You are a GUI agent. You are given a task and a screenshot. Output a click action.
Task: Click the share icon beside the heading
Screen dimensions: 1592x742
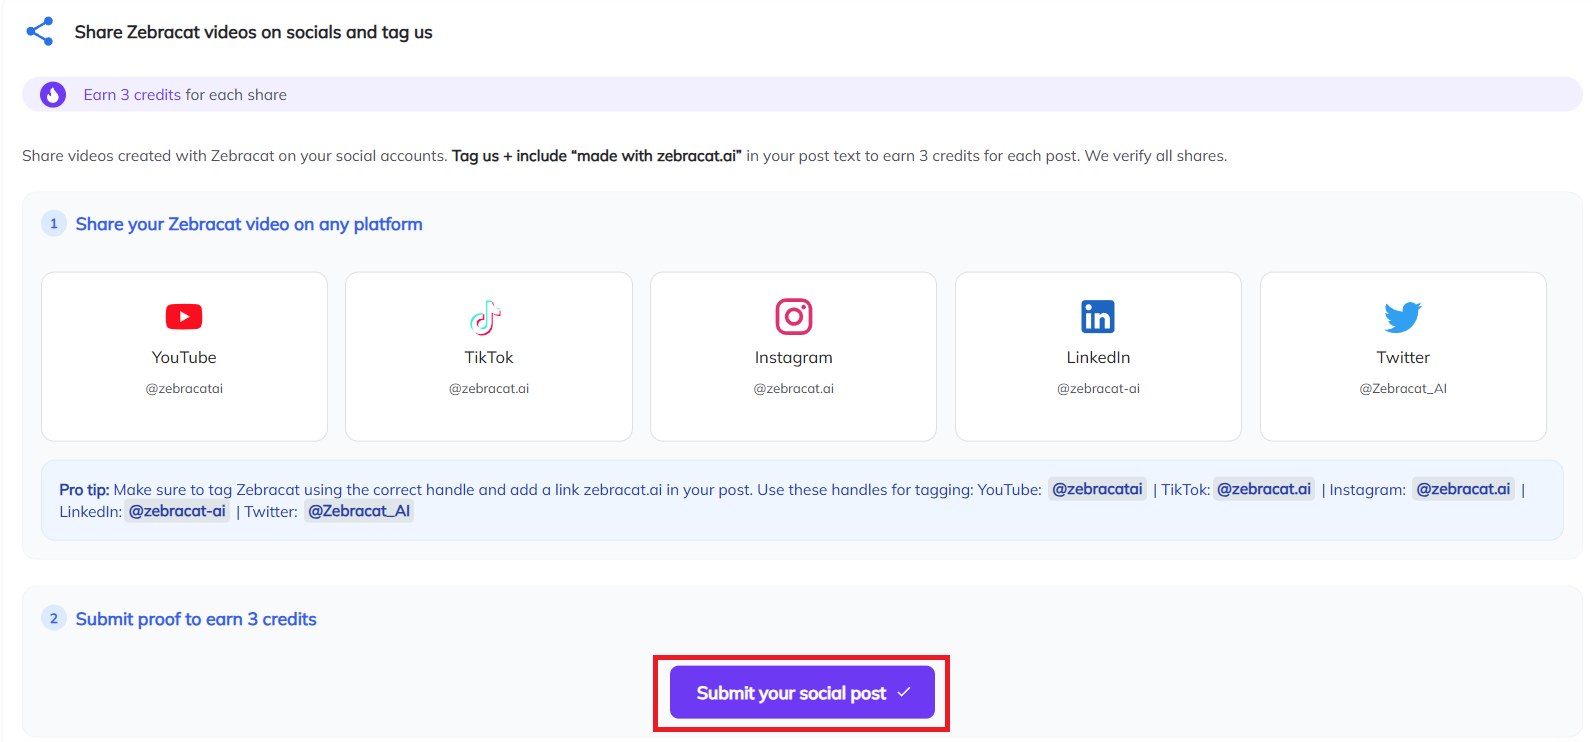coord(40,32)
